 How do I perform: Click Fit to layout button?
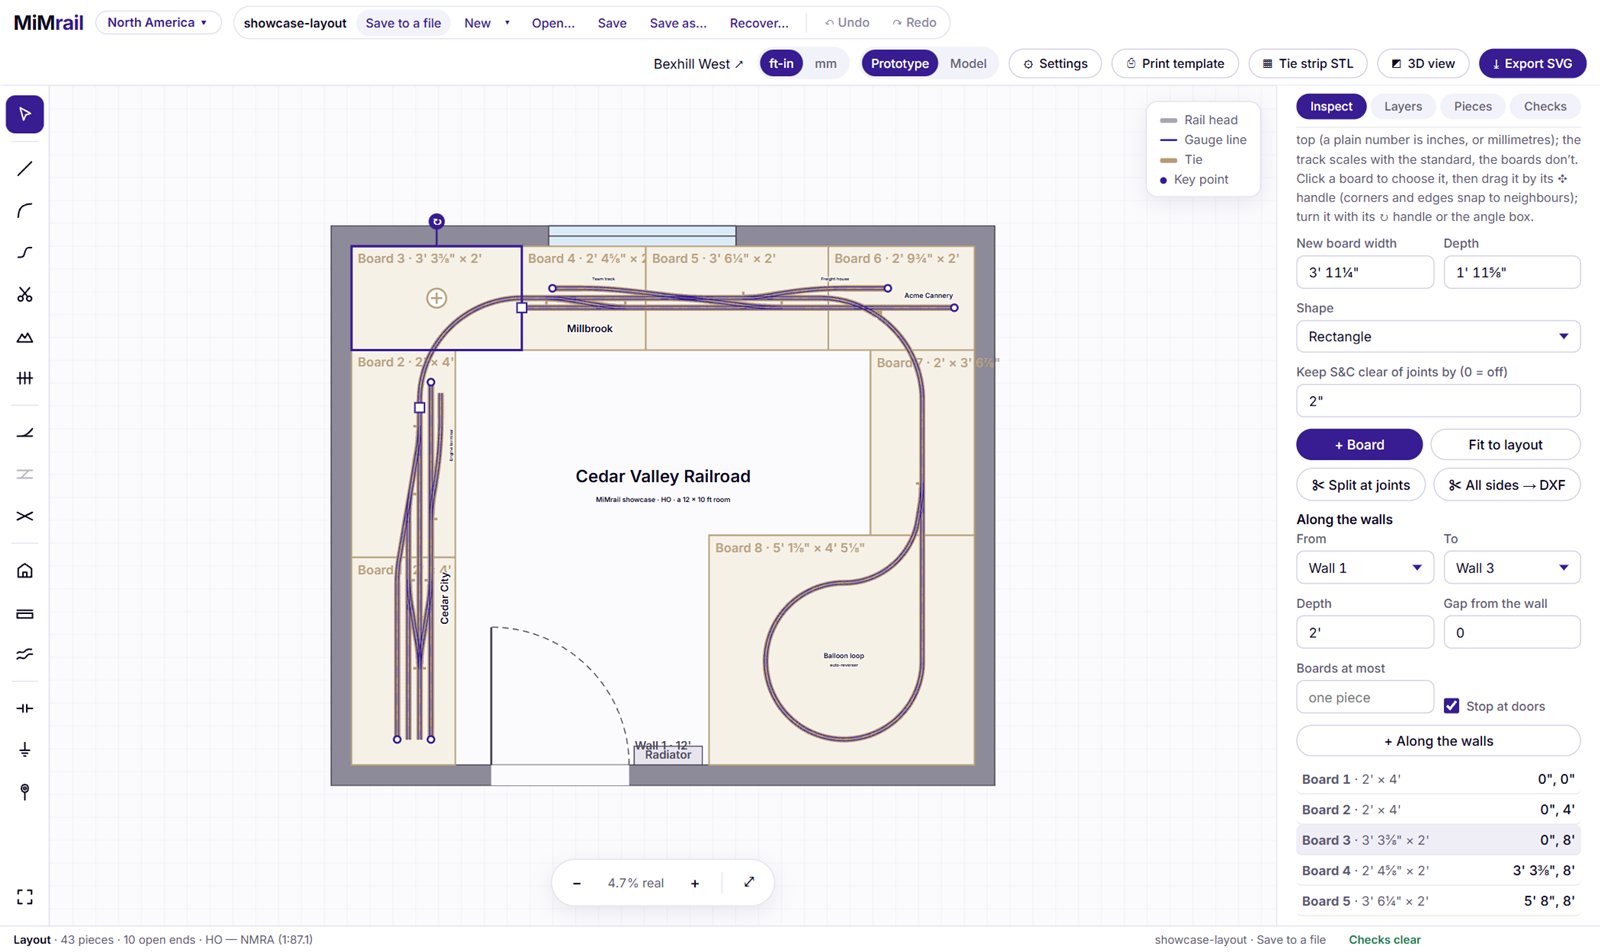click(1505, 445)
